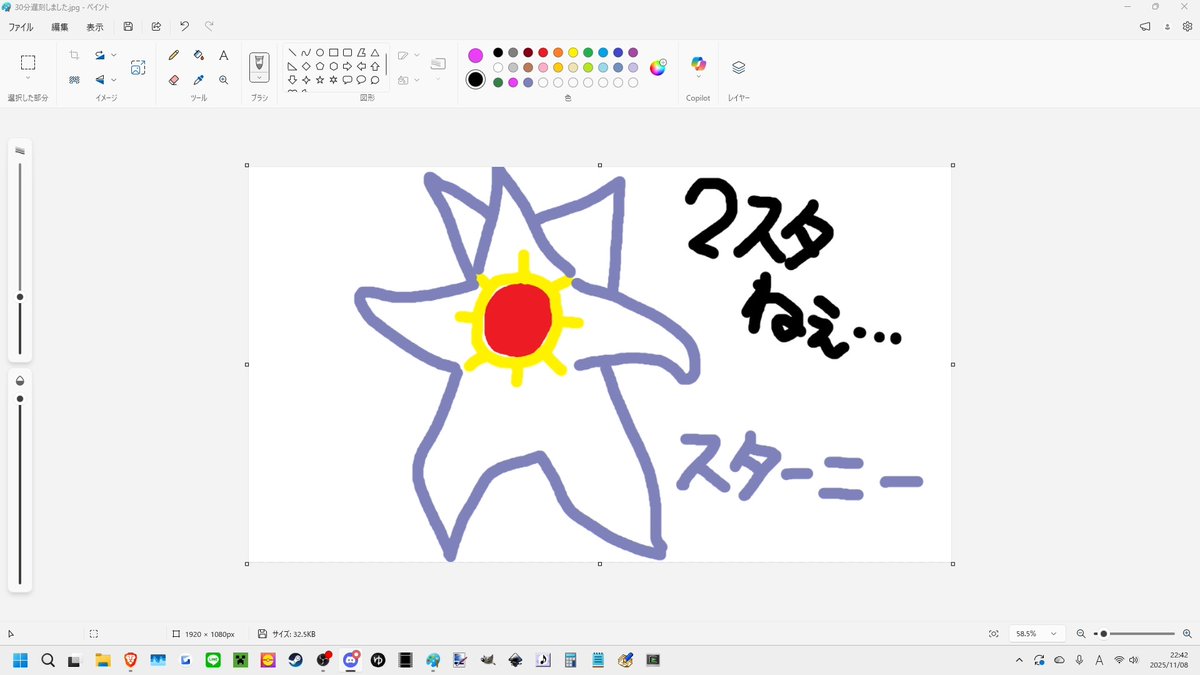Viewport: 1200px width, 675px height.
Task: Zoom in with the plus magnifier
Action: click(1187, 634)
